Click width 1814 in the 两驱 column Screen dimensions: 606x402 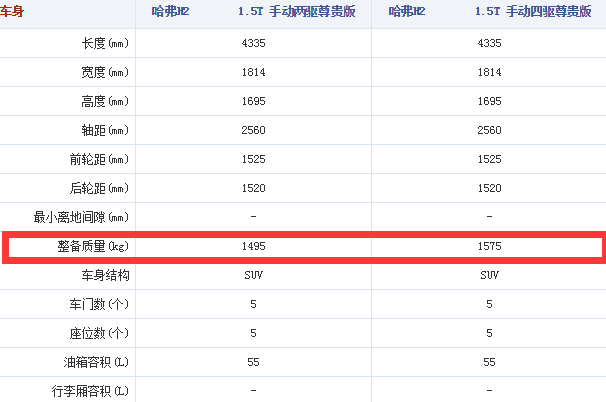pos(254,72)
